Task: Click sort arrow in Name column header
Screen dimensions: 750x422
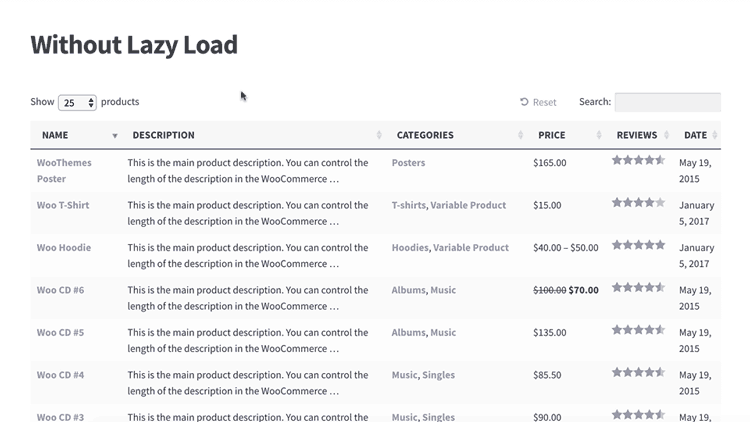Action: click(115, 136)
